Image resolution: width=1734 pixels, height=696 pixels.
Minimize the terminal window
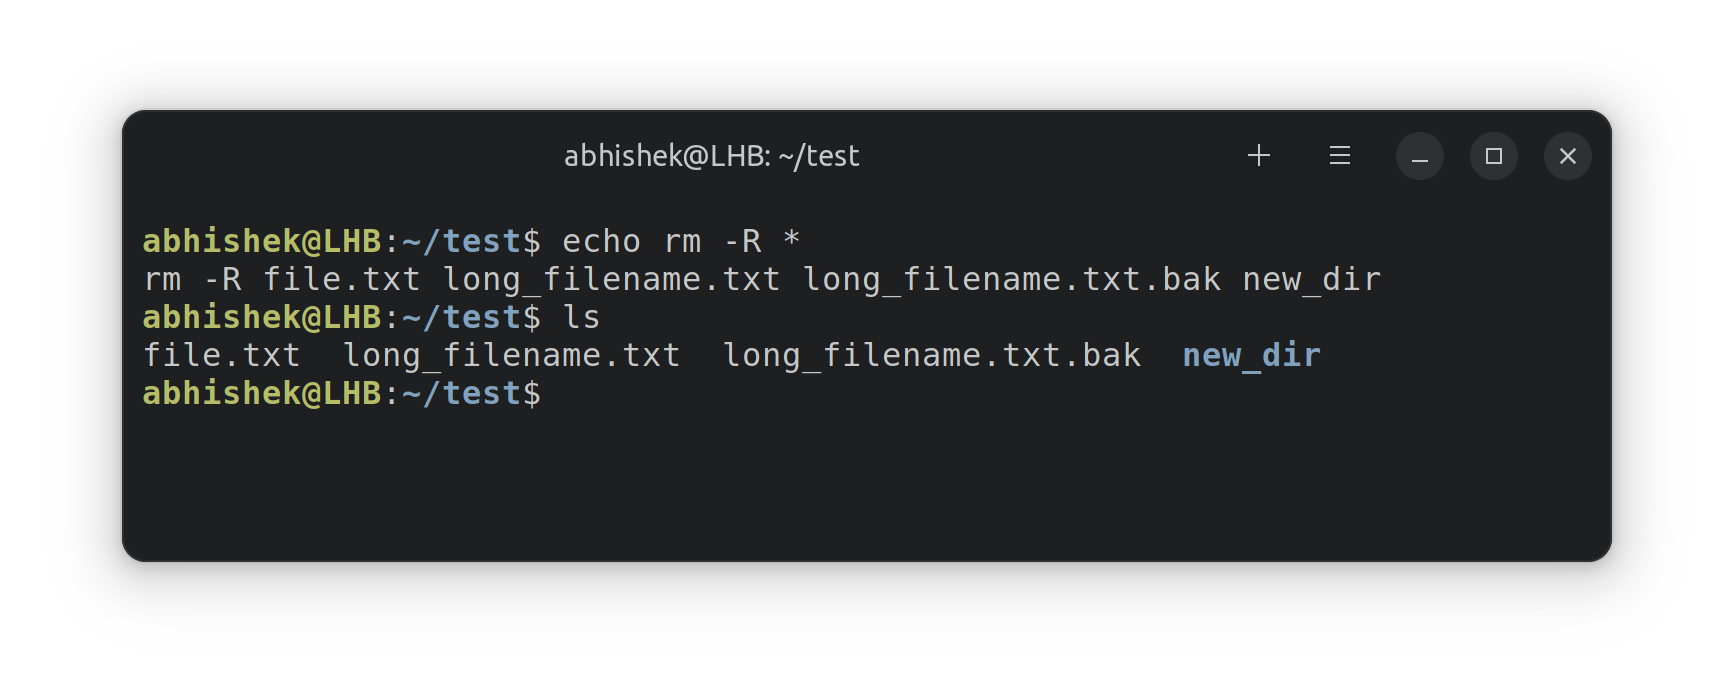[1420, 156]
